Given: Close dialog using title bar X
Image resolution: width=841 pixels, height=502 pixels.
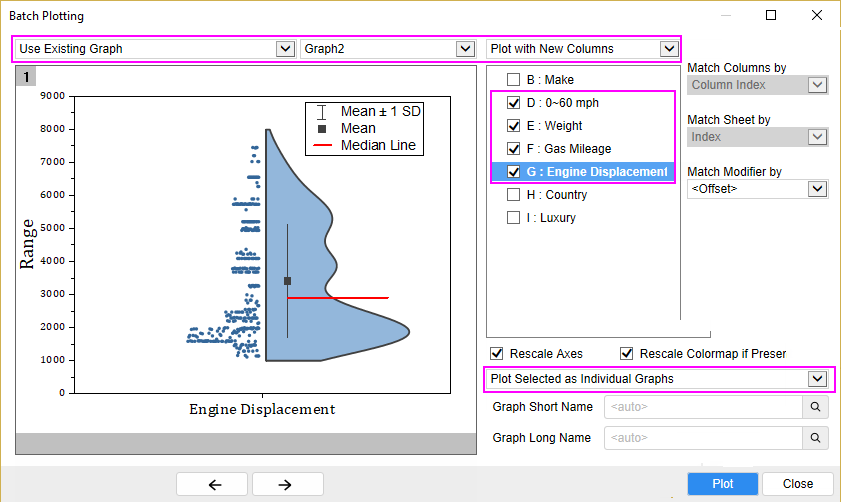Looking at the screenshot, I should pyautogui.click(x=817, y=15).
